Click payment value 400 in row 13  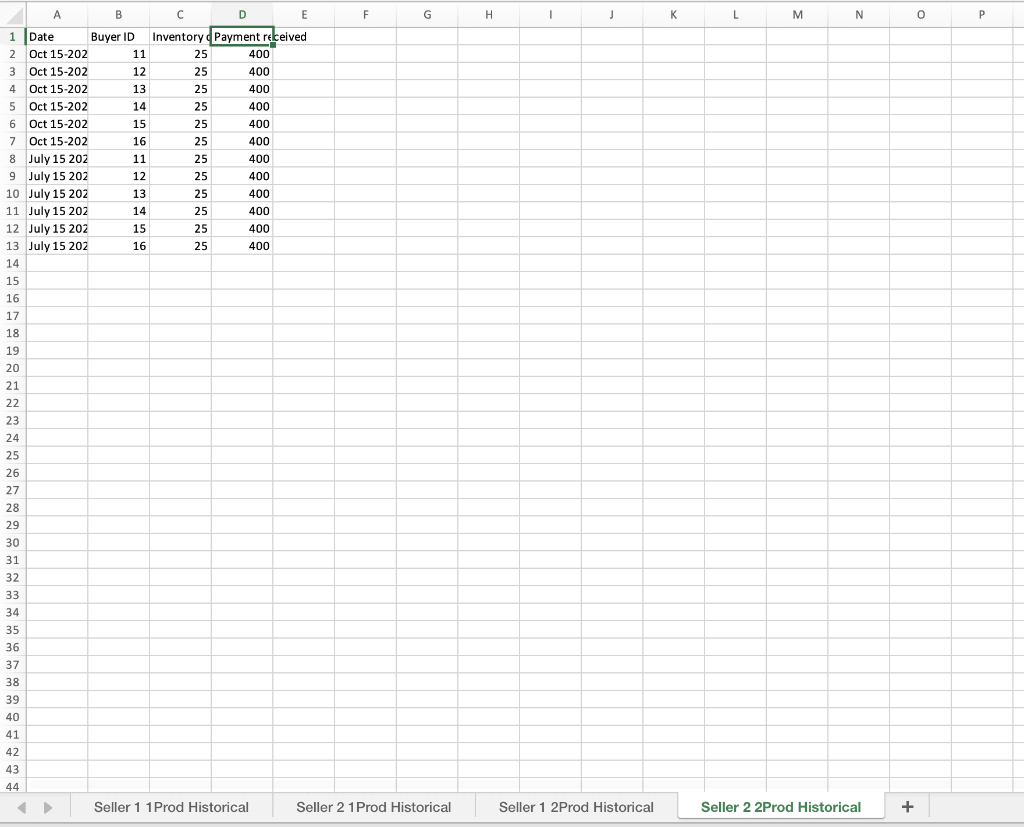click(242, 246)
